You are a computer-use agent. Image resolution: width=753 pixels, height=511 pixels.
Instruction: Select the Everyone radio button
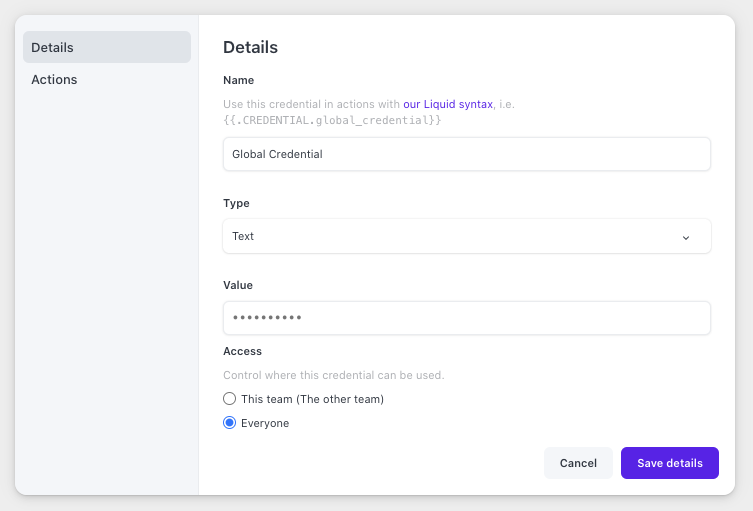point(230,423)
